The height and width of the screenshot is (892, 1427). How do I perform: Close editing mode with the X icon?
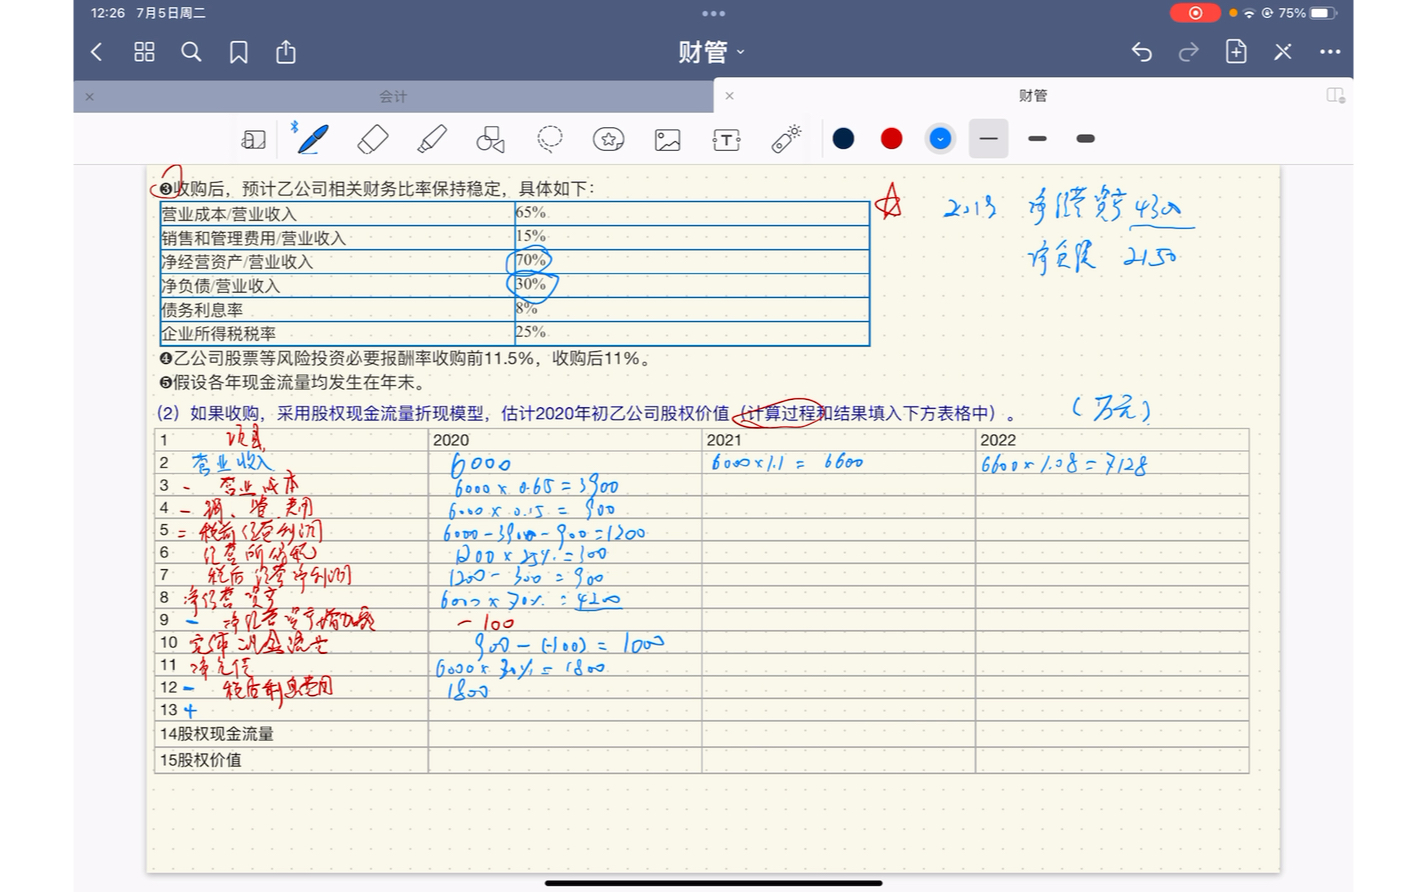1283,52
